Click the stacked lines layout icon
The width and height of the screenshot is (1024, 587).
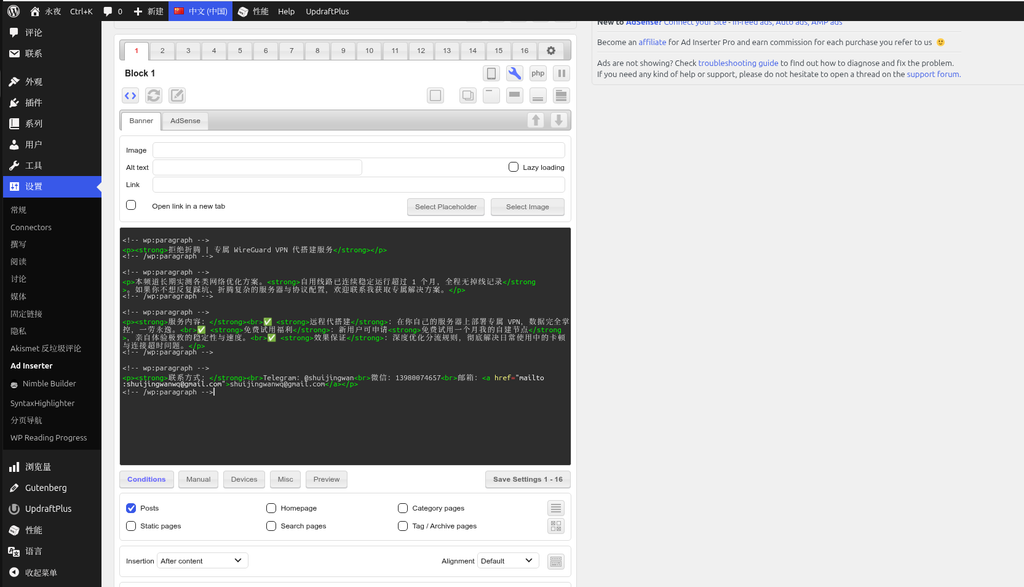click(561, 95)
